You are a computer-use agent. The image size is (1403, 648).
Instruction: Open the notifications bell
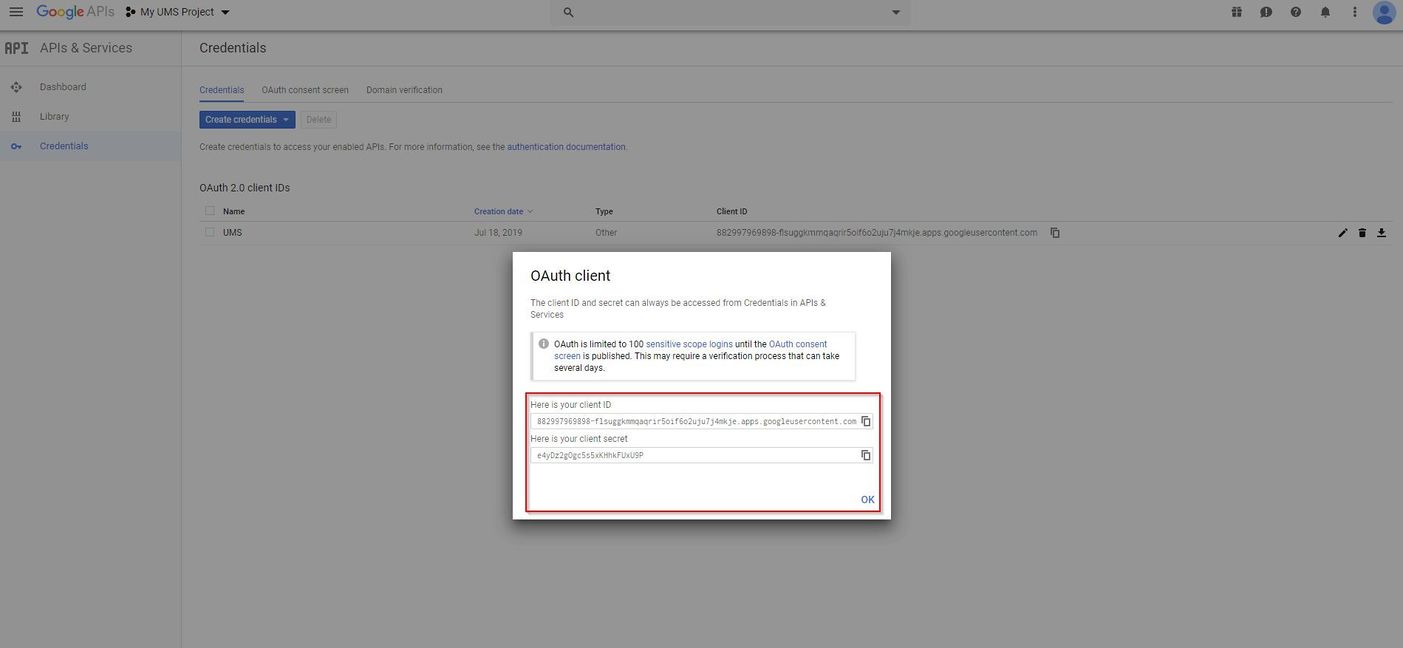[1325, 12]
